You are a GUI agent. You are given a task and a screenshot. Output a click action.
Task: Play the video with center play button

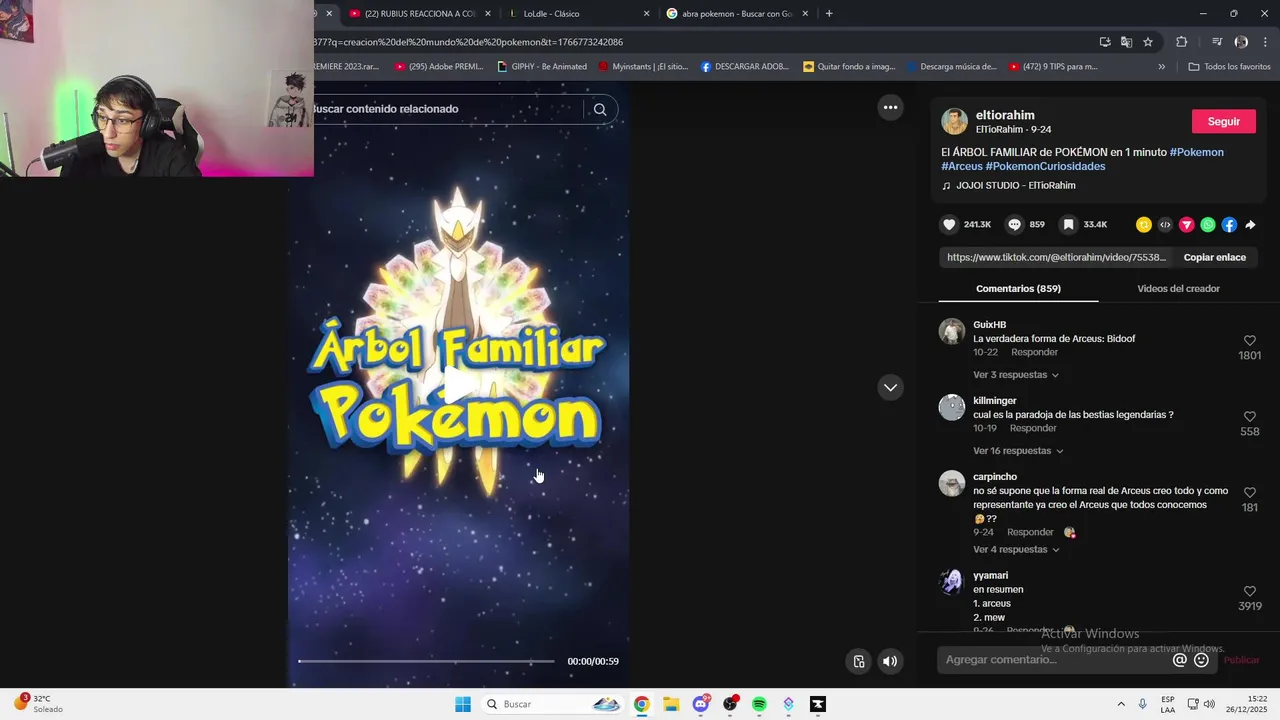click(459, 384)
